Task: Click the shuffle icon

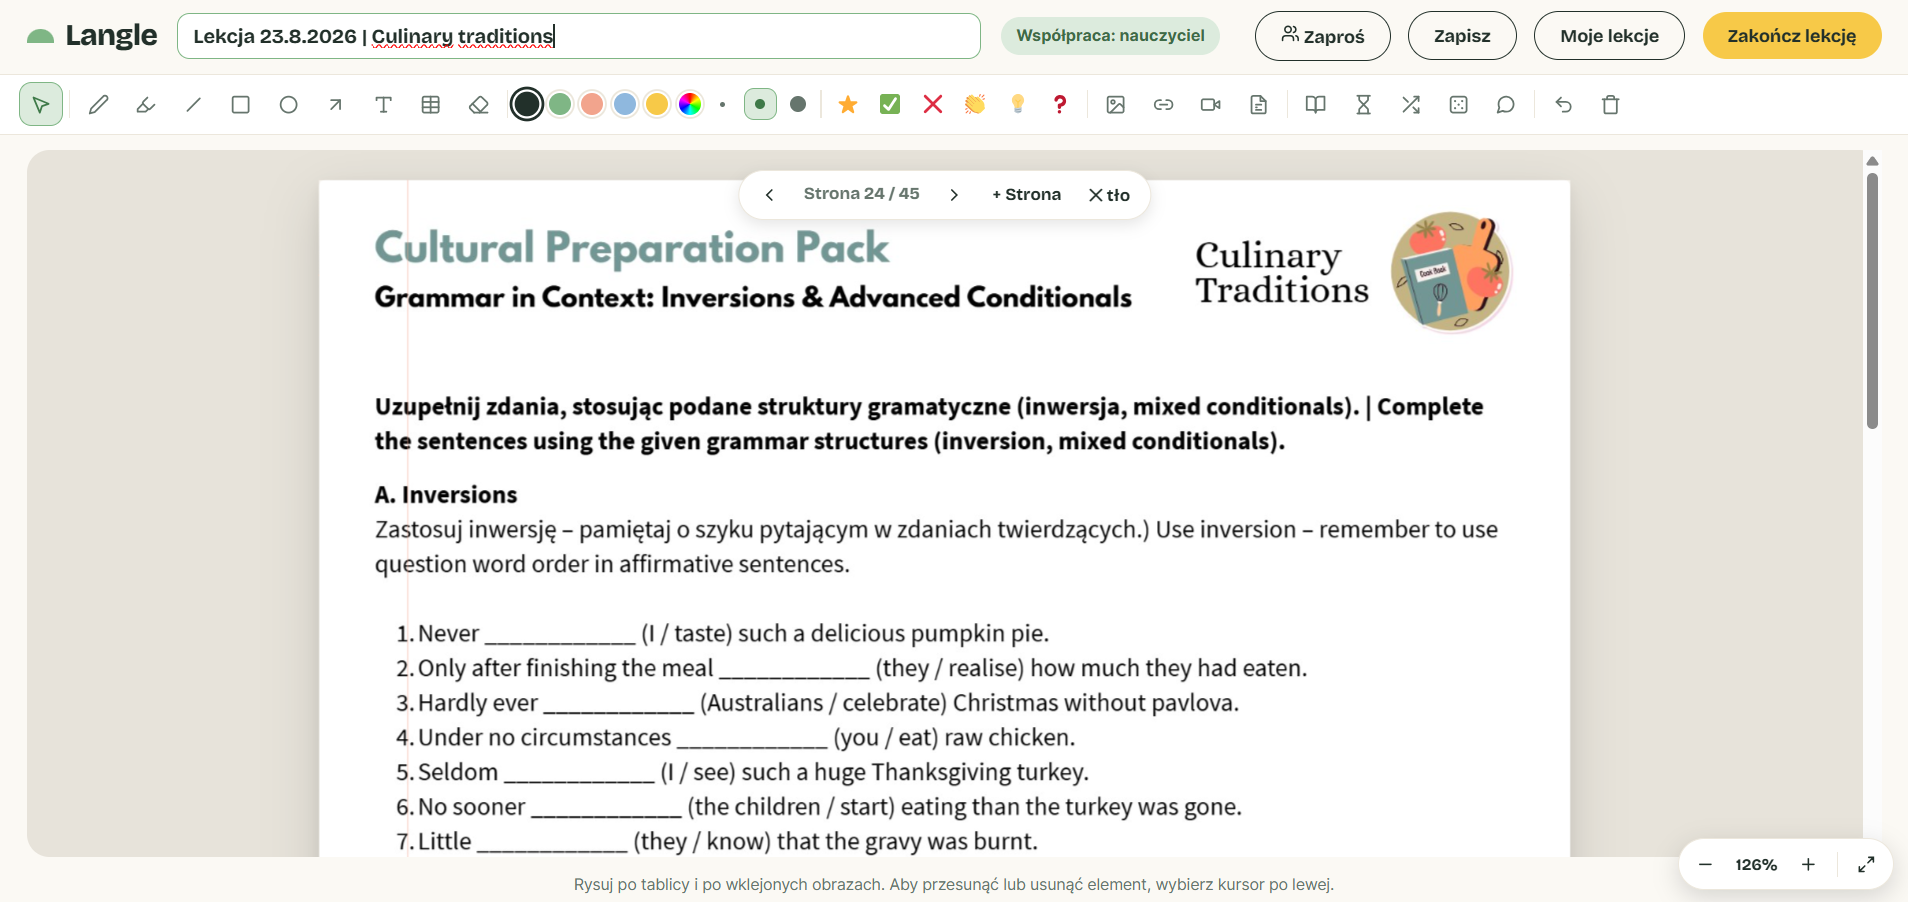Action: (1411, 104)
